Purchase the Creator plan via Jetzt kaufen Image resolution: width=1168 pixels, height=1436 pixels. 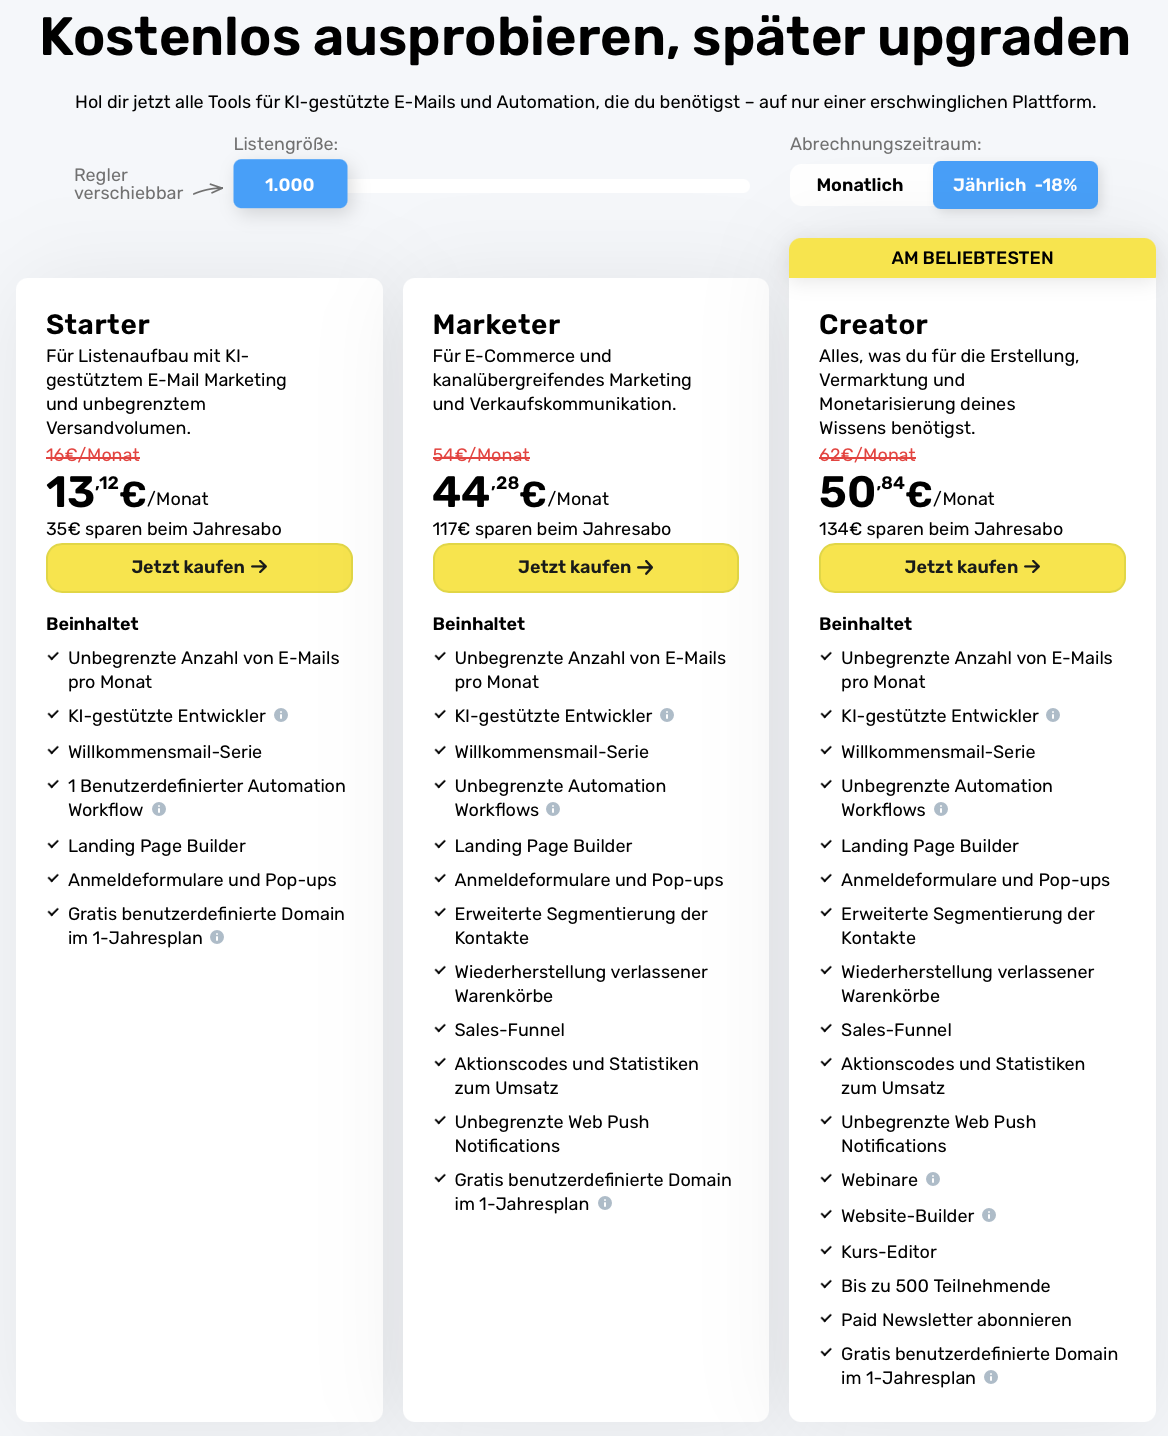(x=972, y=567)
